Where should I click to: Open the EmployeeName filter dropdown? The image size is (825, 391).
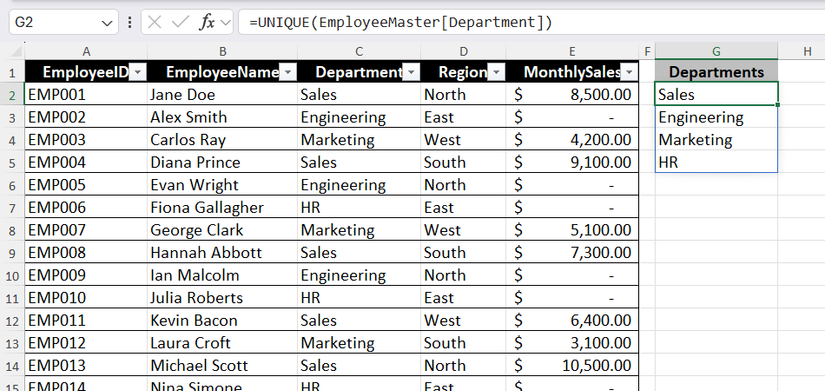pyautogui.click(x=288, y=73)
